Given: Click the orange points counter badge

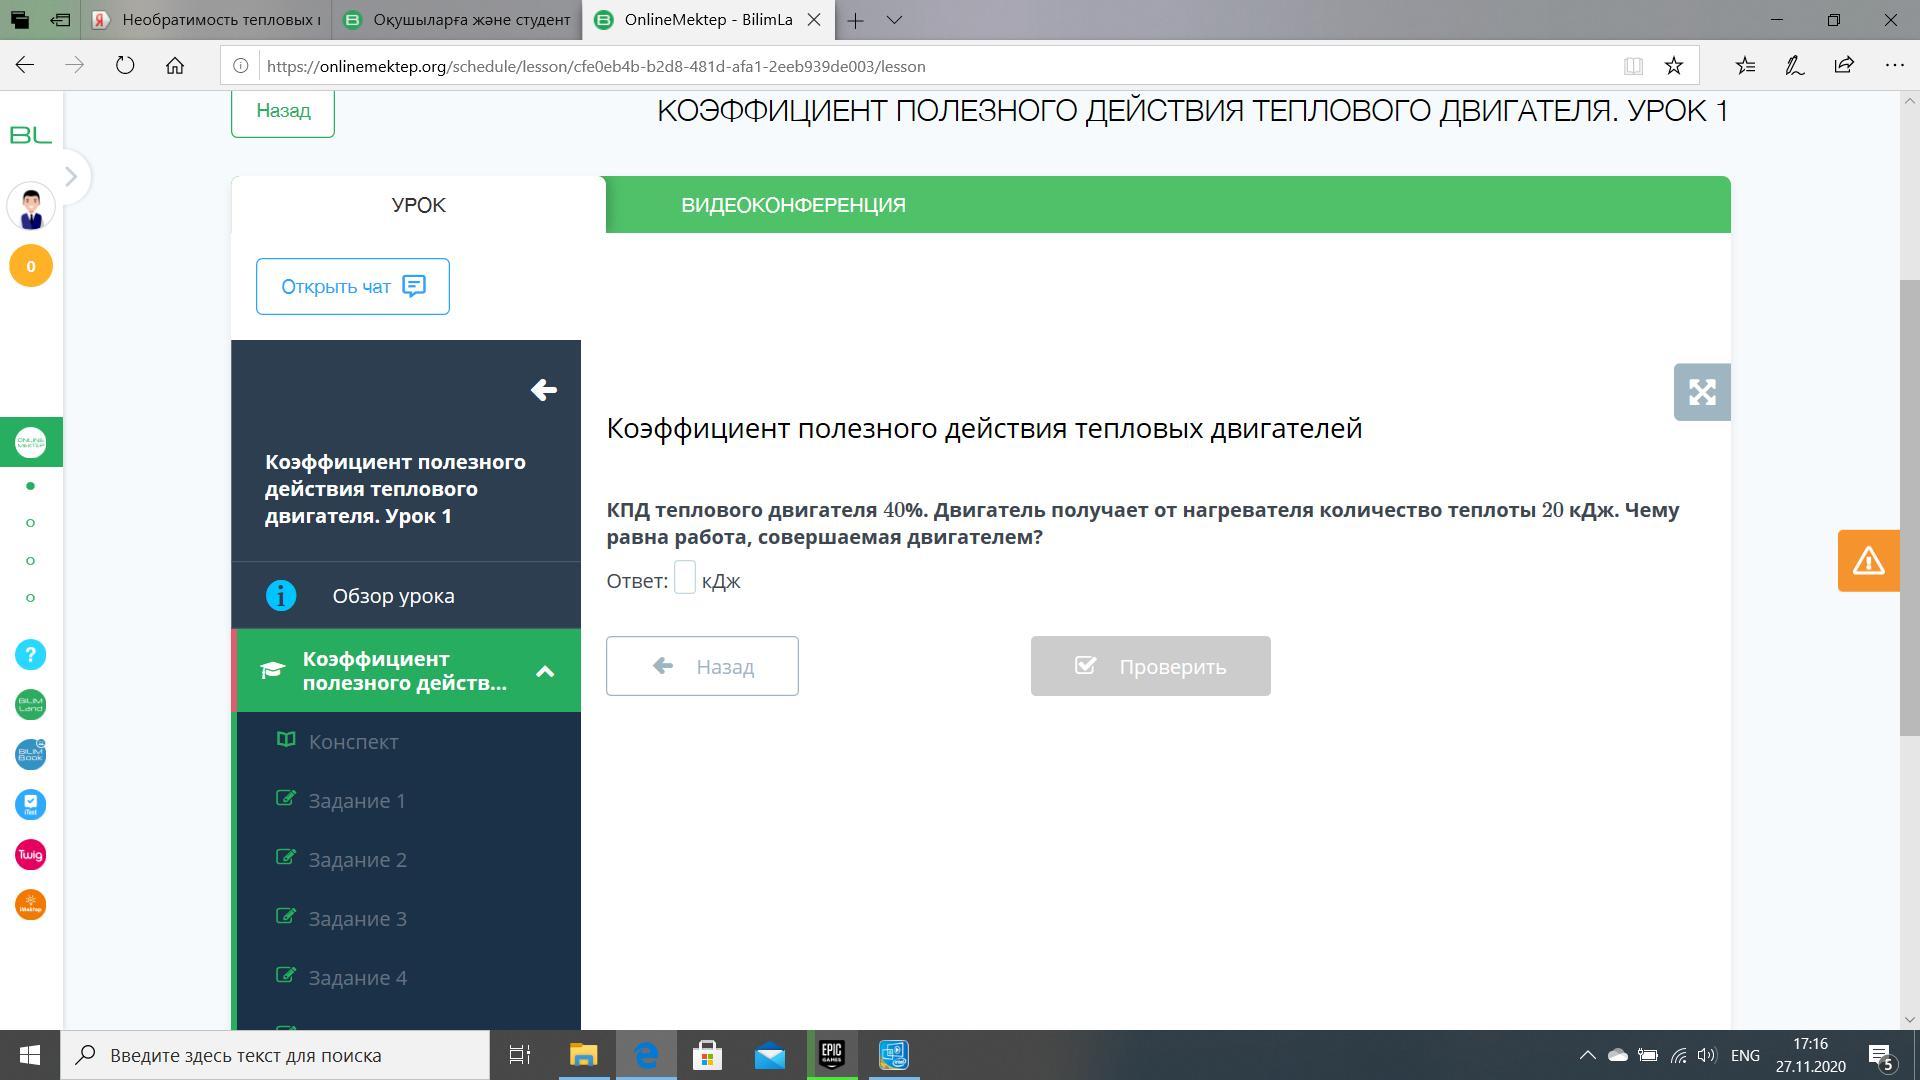Looking at the screenshot, I should pyautogui.click(x=30, y=266).
